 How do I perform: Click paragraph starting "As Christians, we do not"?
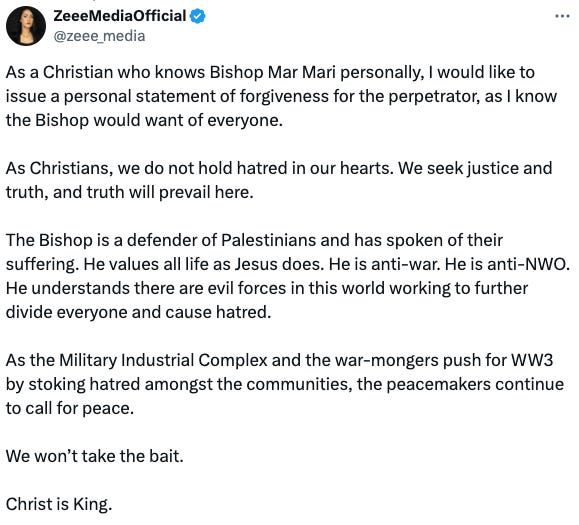[x=279, y=180]
